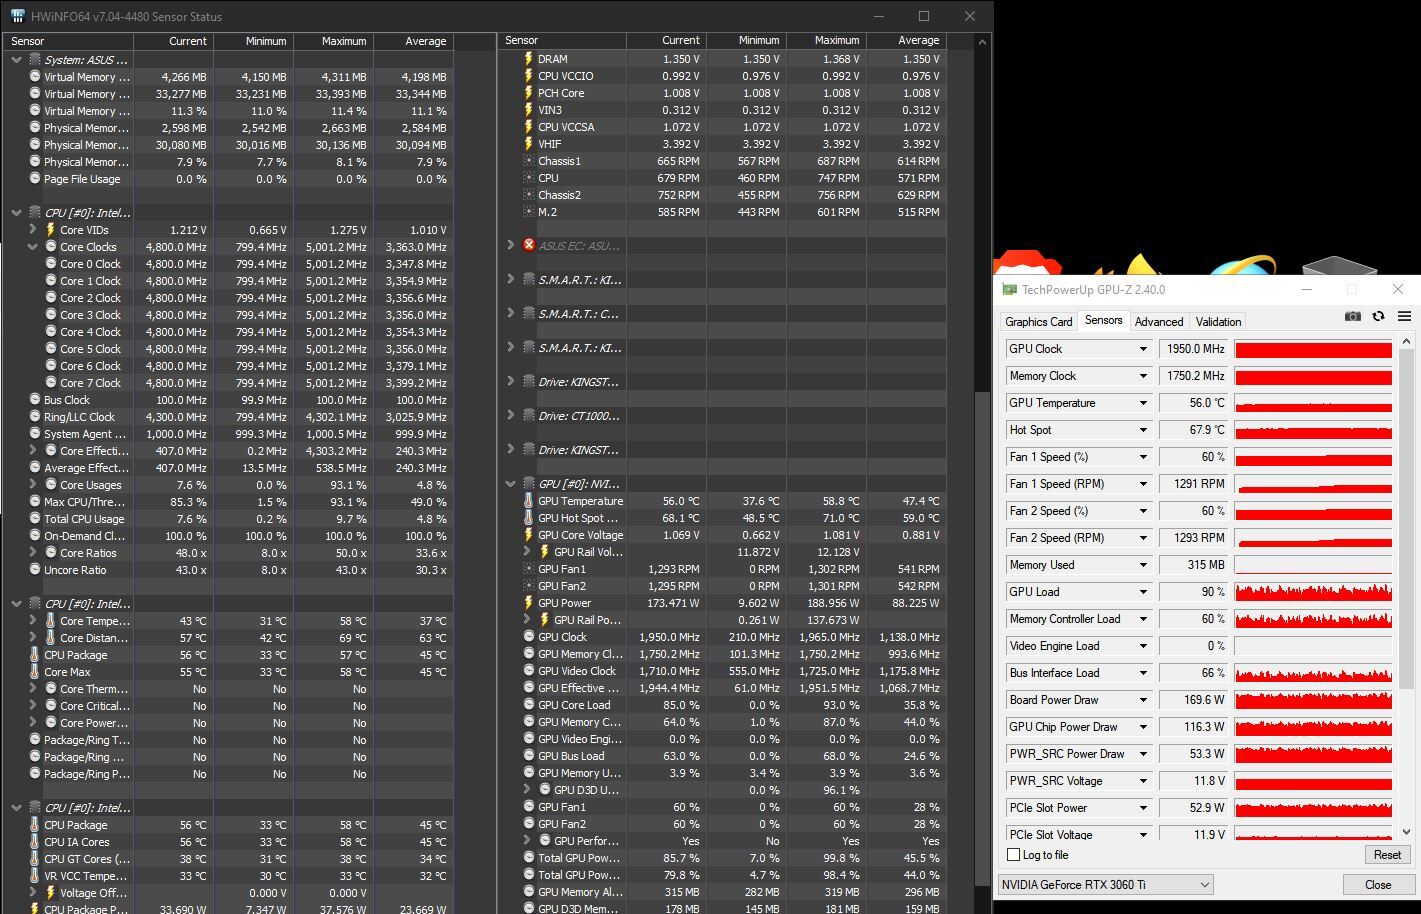Click the ASUS EC red error icon
Image resolution: width=1421 pixels, height=914 pixels.
coord(529,245)
